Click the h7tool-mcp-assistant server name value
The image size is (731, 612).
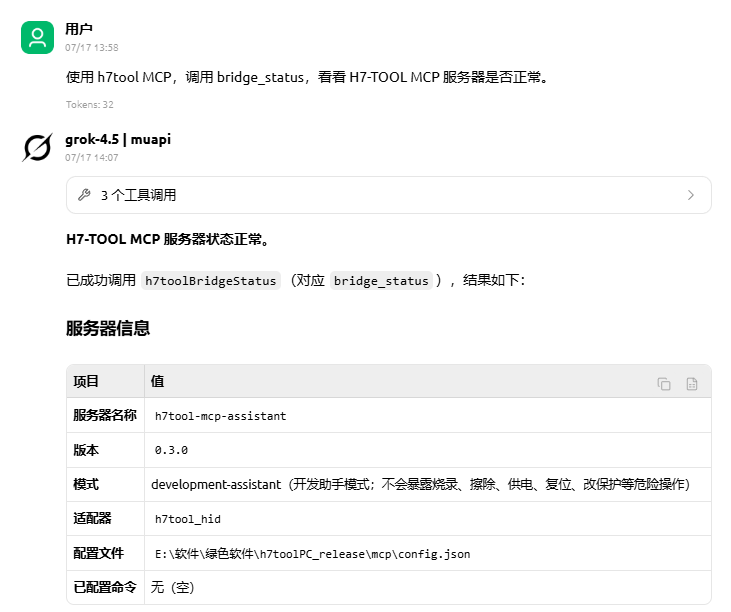pyautogui.click(x=221, y=416)
